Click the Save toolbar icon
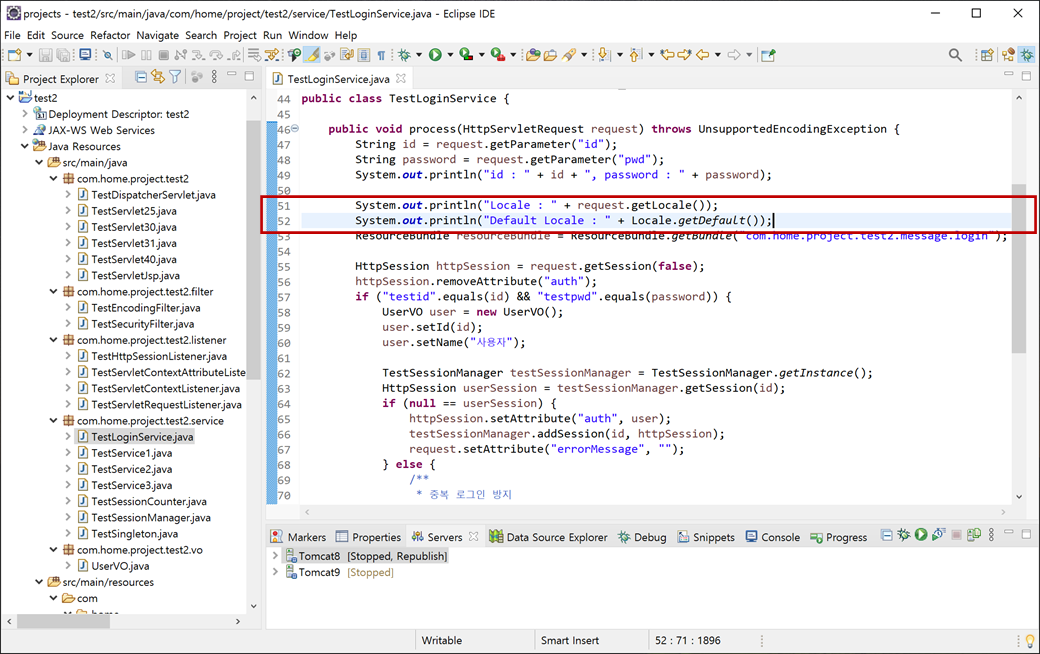Screen dimensions: 1040x654 click(45, 55)
